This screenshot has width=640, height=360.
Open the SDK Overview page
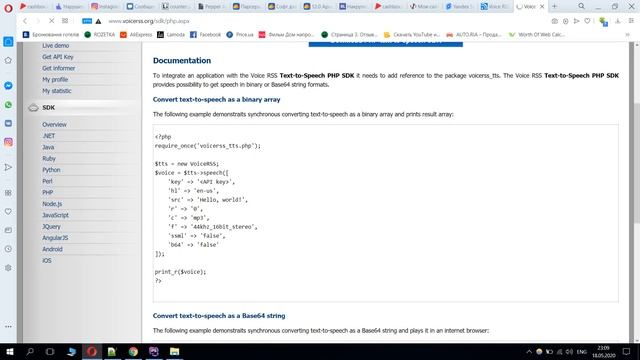tap(54, 124)
